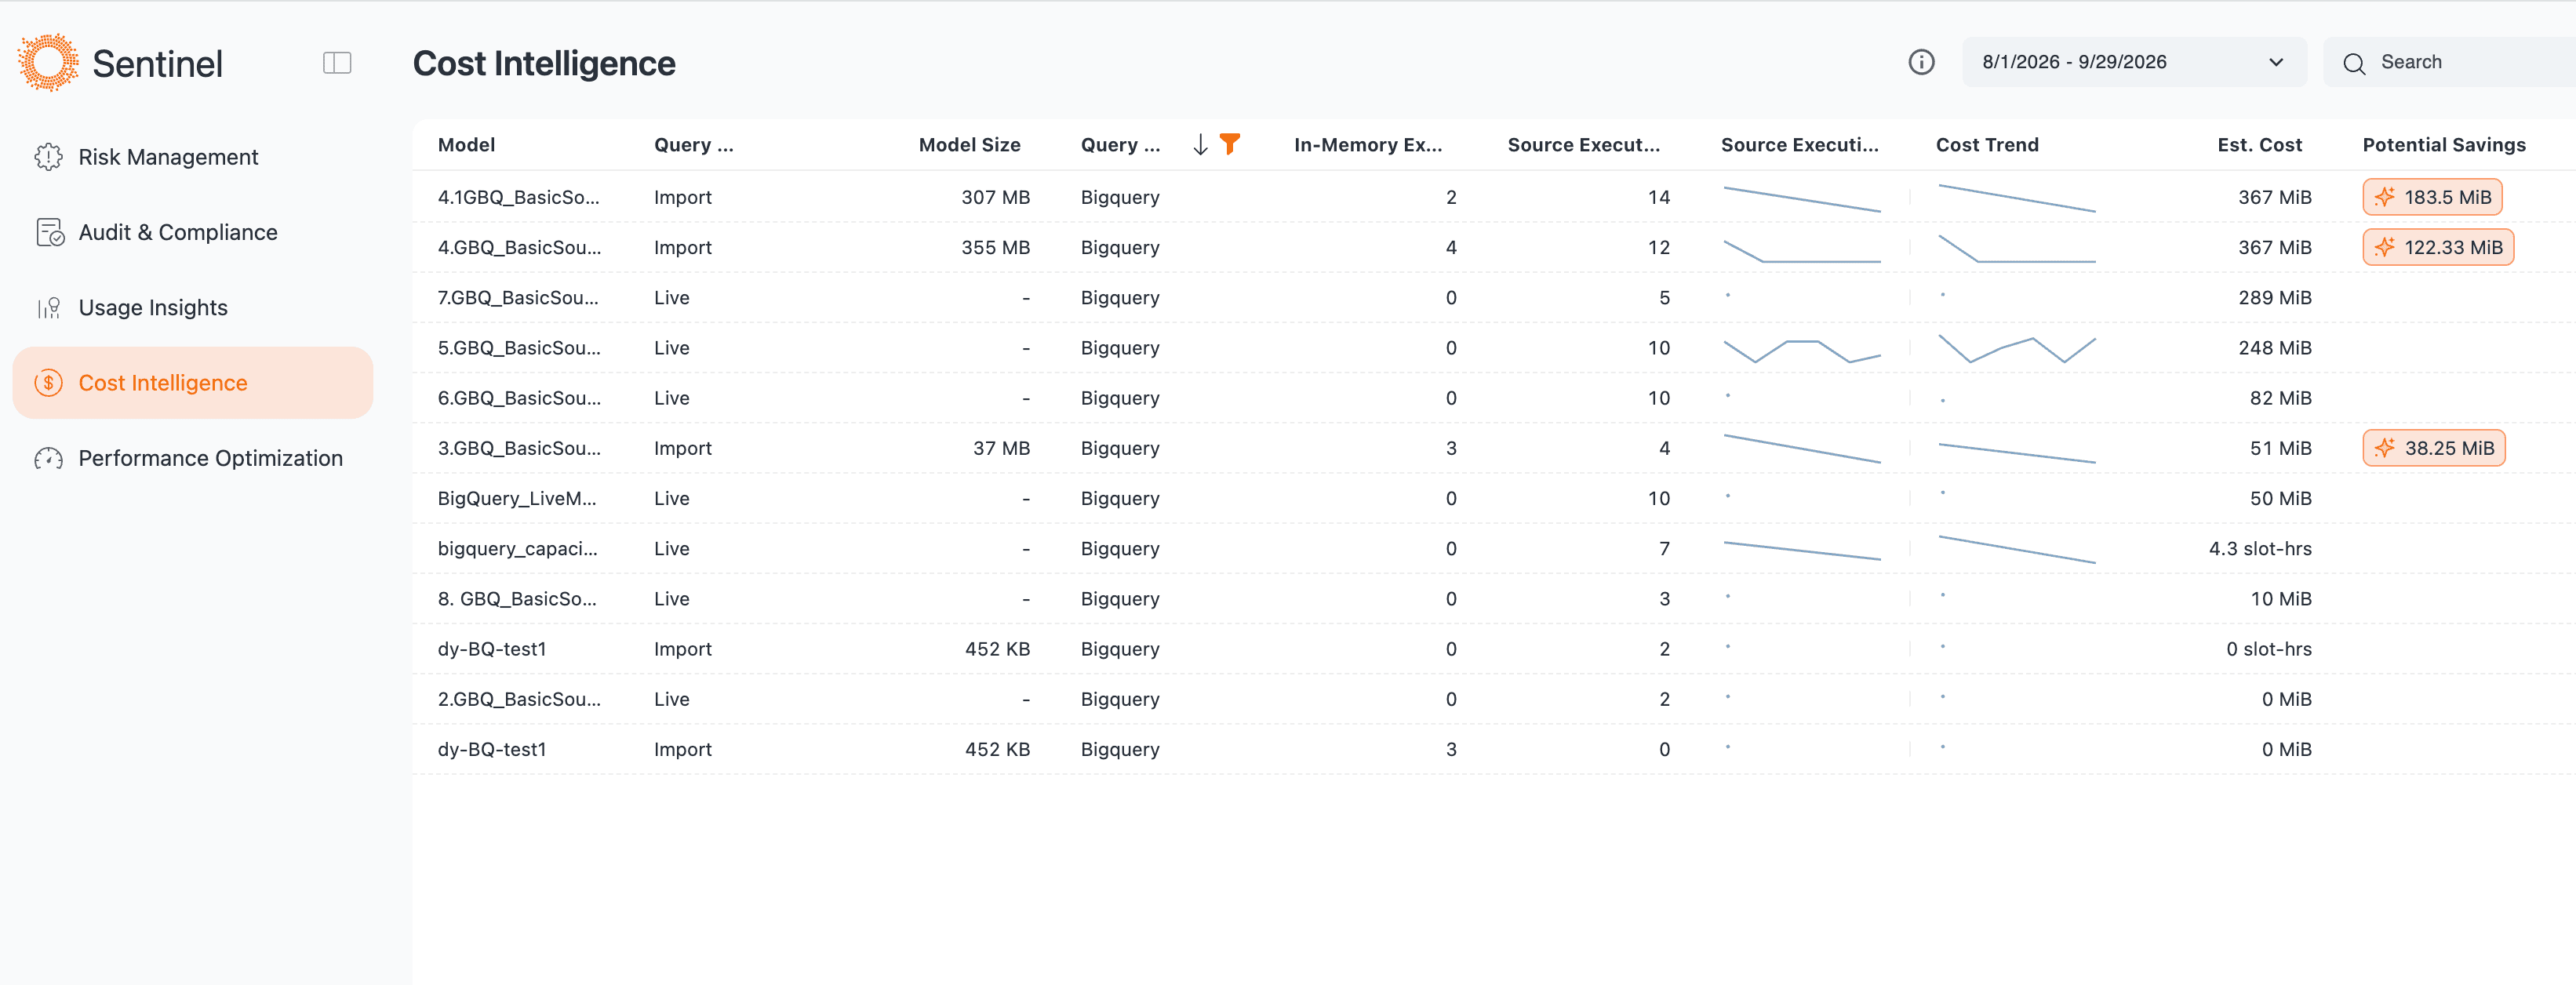
Task: Click the 37 MB model size value
Action: tap(1001, 448)
